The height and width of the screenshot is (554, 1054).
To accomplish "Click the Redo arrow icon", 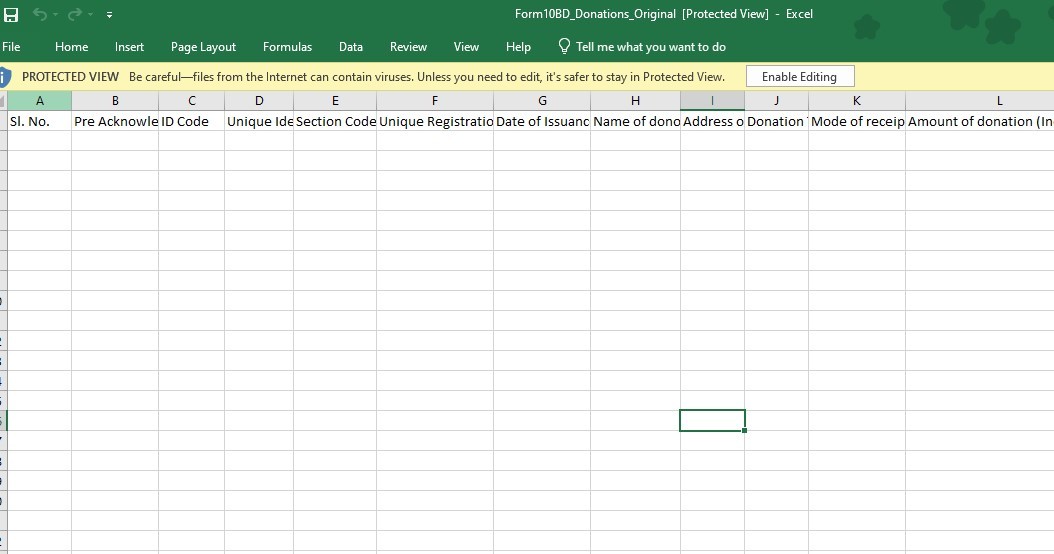I will click(74, 14).
